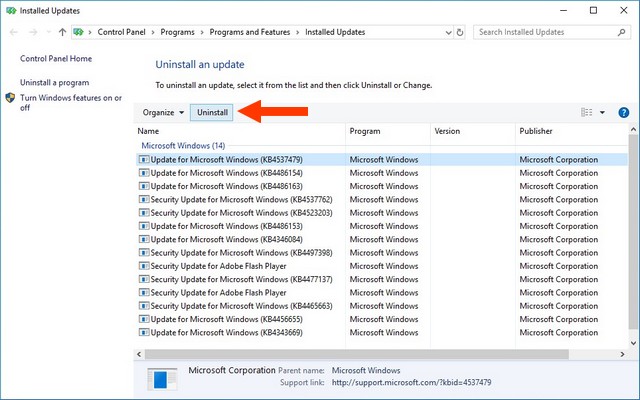Open the support.microsoft.com kbid=4537479 link
This screenshot has width=640, height=400.
[x=411, y=383]
